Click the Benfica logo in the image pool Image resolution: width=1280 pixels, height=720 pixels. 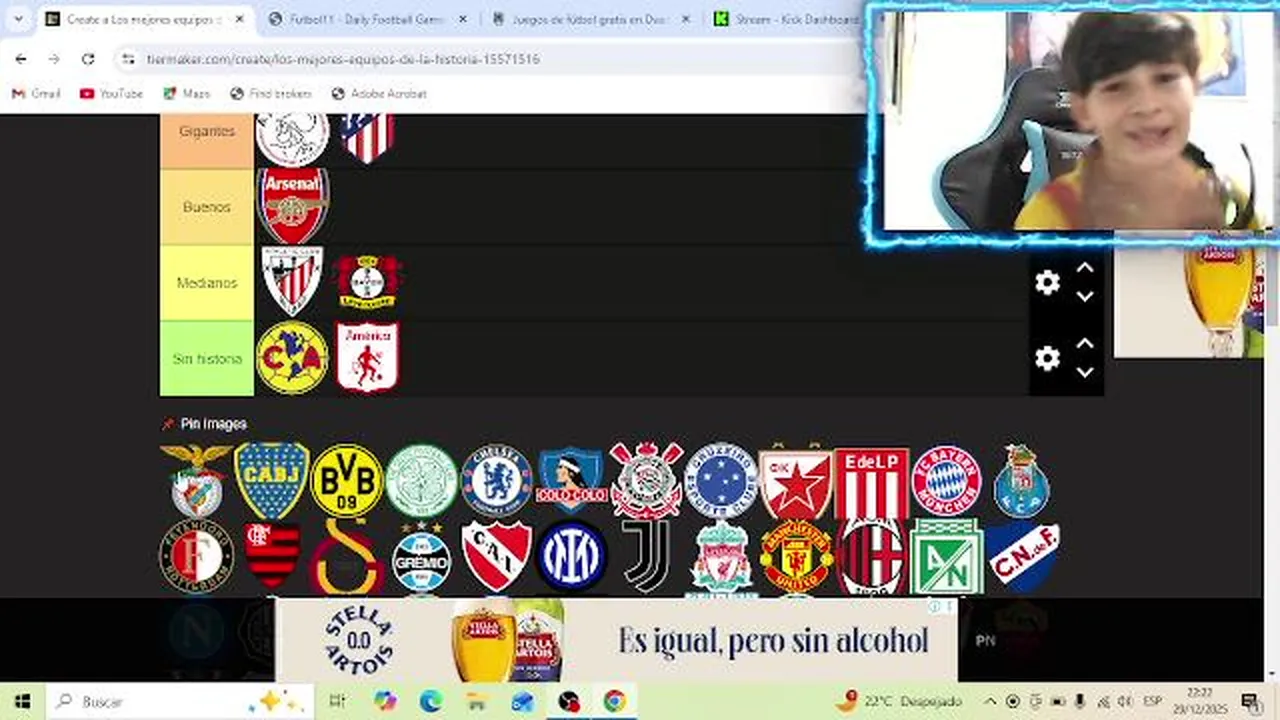click(196, 480)
